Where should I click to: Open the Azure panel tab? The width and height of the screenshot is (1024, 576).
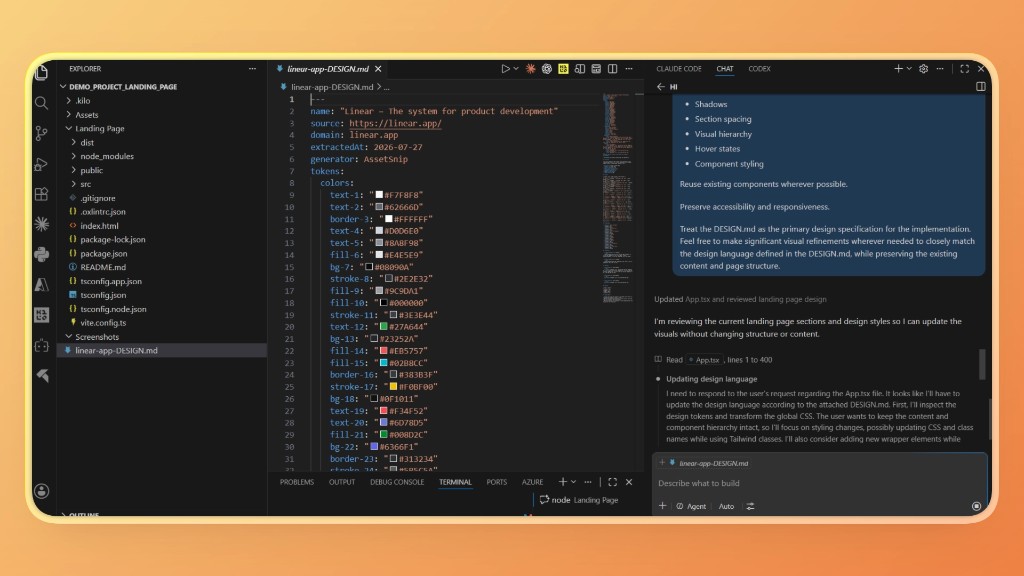click(x=532, y=482)
